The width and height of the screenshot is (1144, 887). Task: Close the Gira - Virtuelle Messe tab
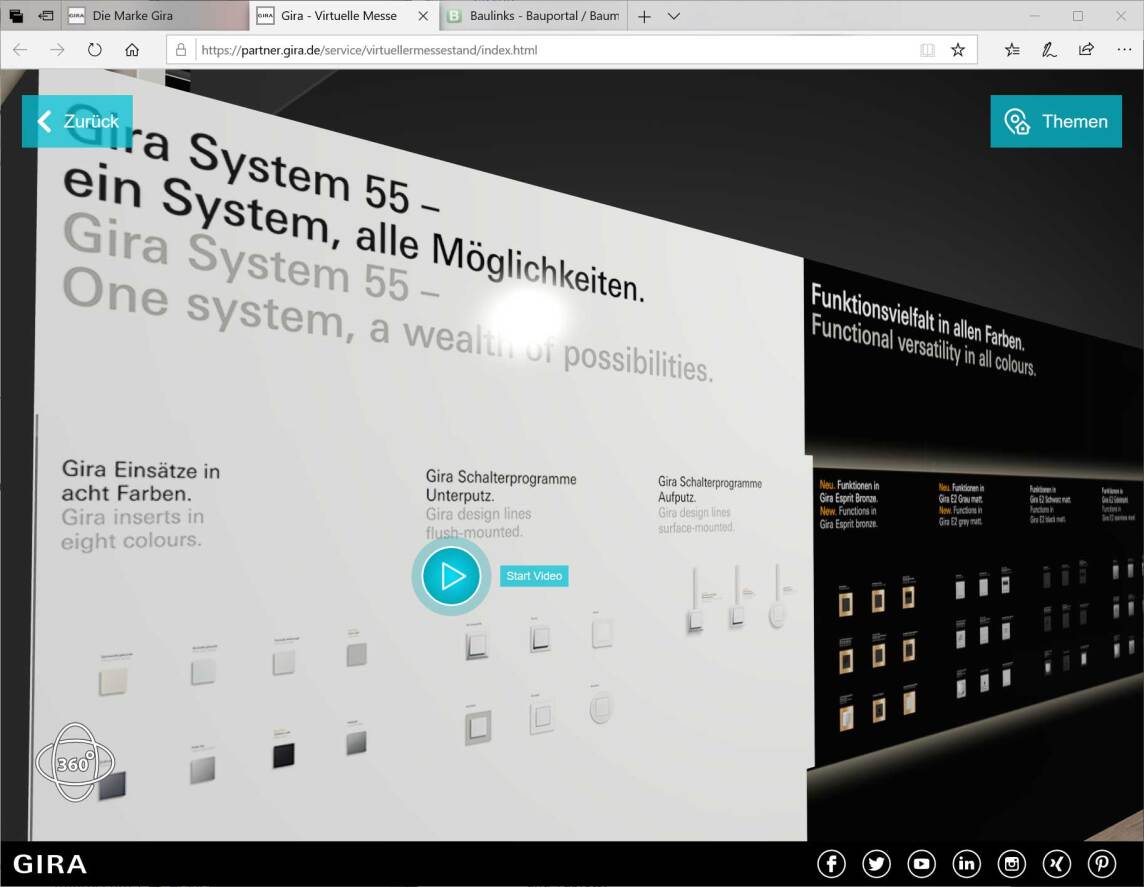(423, 15)
